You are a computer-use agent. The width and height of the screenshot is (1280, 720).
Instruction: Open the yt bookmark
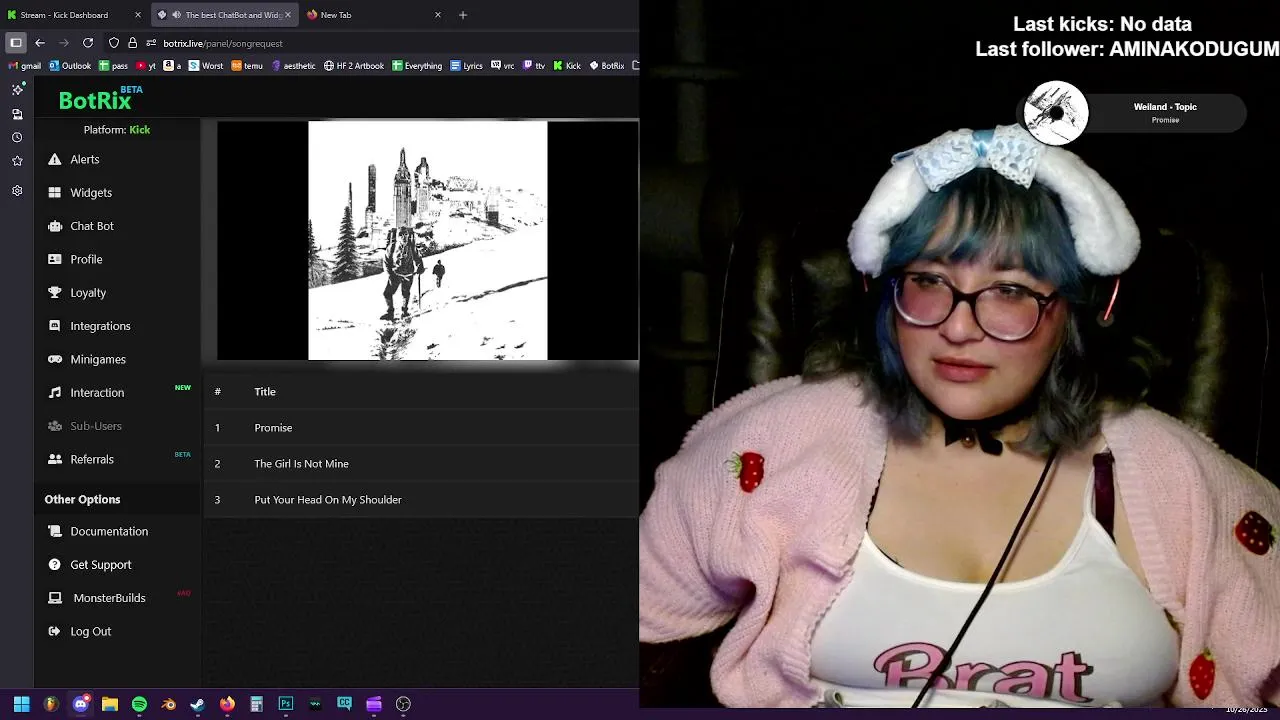[146, 66]
